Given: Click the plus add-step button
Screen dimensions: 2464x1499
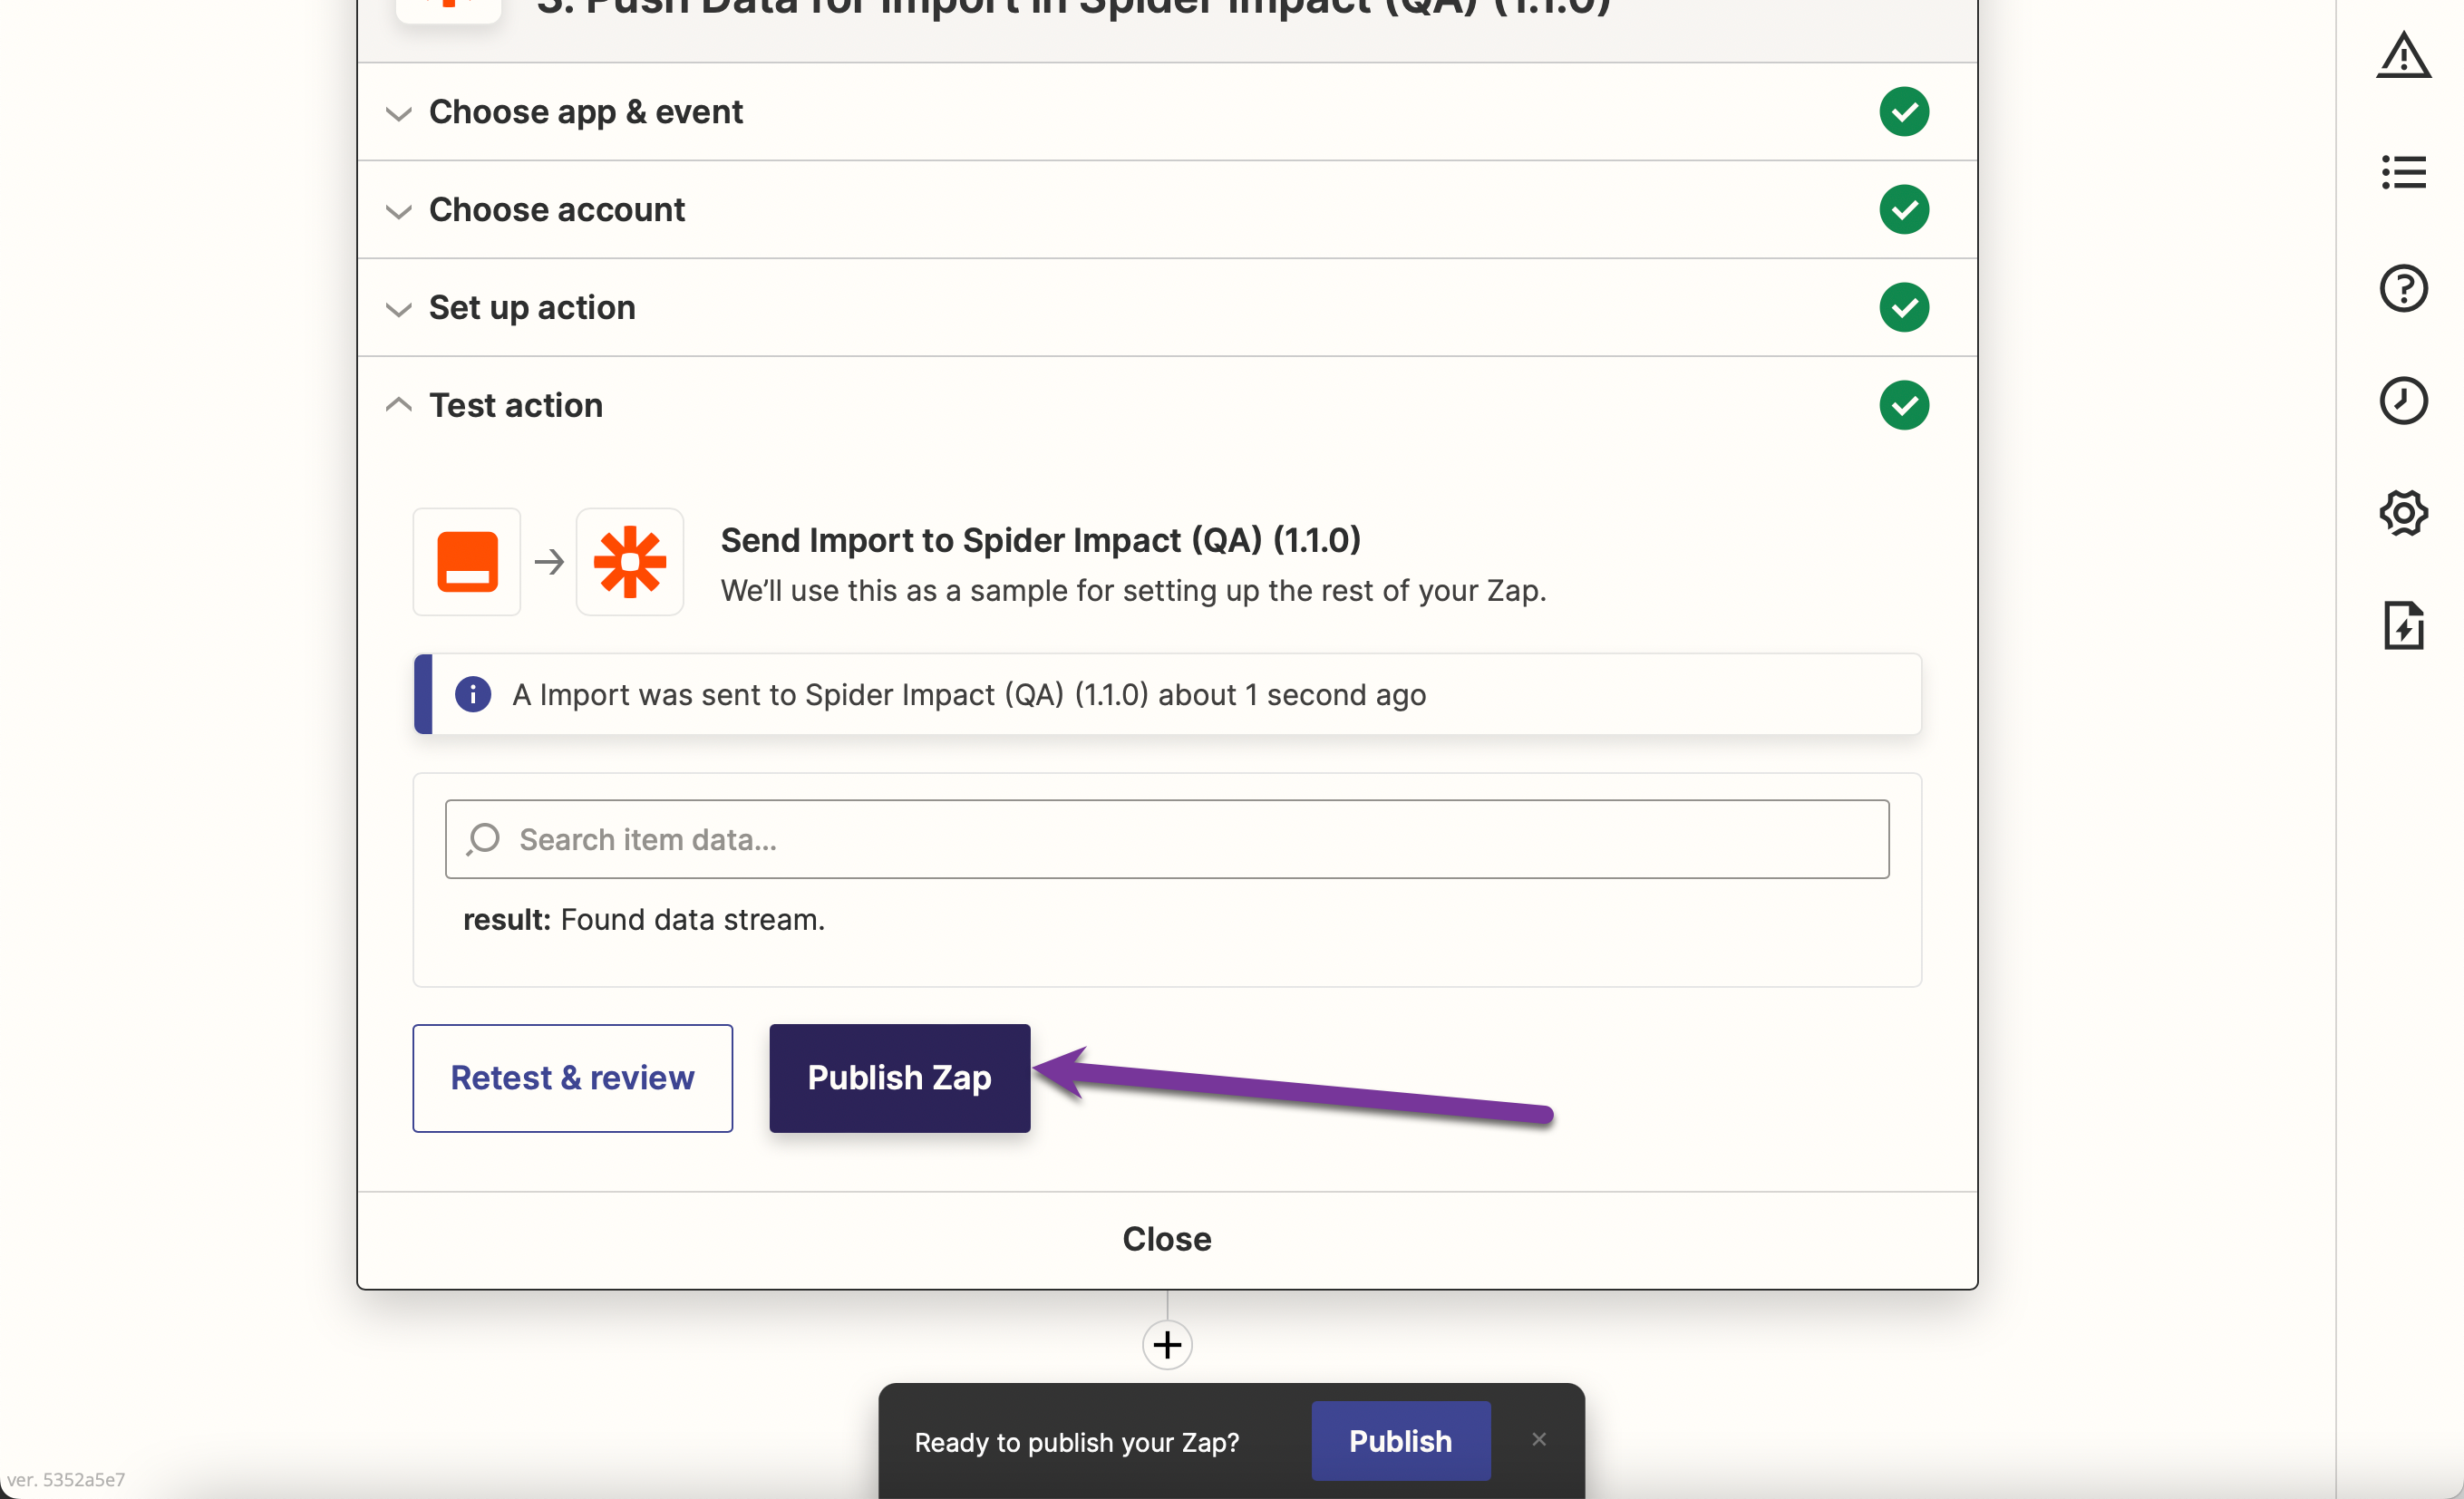Looking at the screenshot, I should (x=1167, y=1345).
